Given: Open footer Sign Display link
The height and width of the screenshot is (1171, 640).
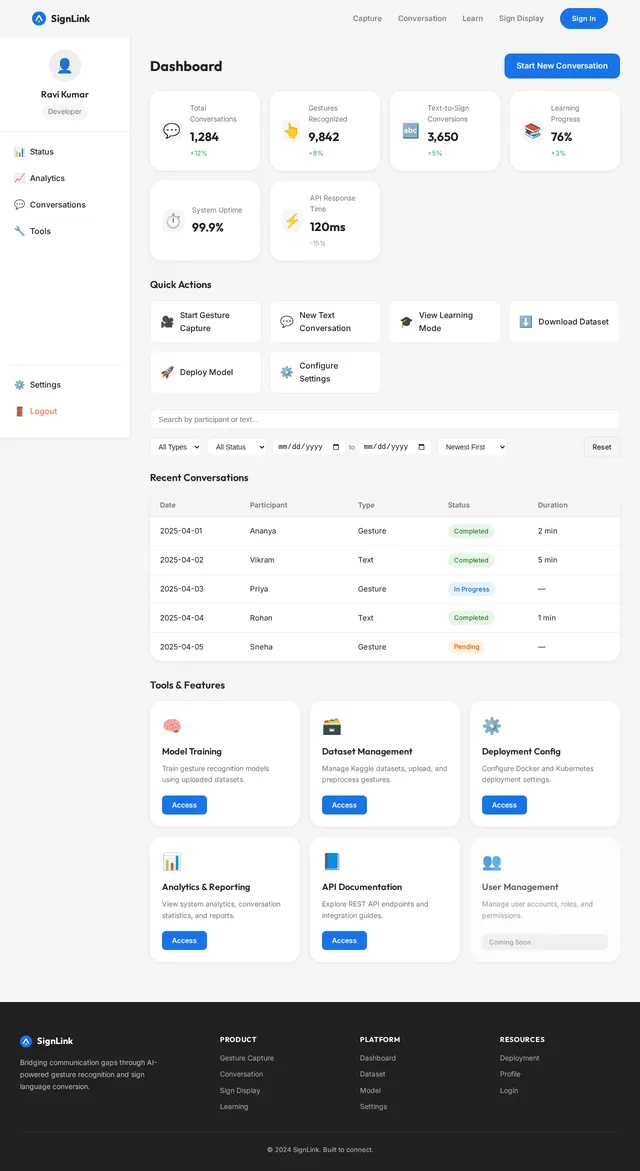Looking at the screenshot, I should [x=240, y=1090].
